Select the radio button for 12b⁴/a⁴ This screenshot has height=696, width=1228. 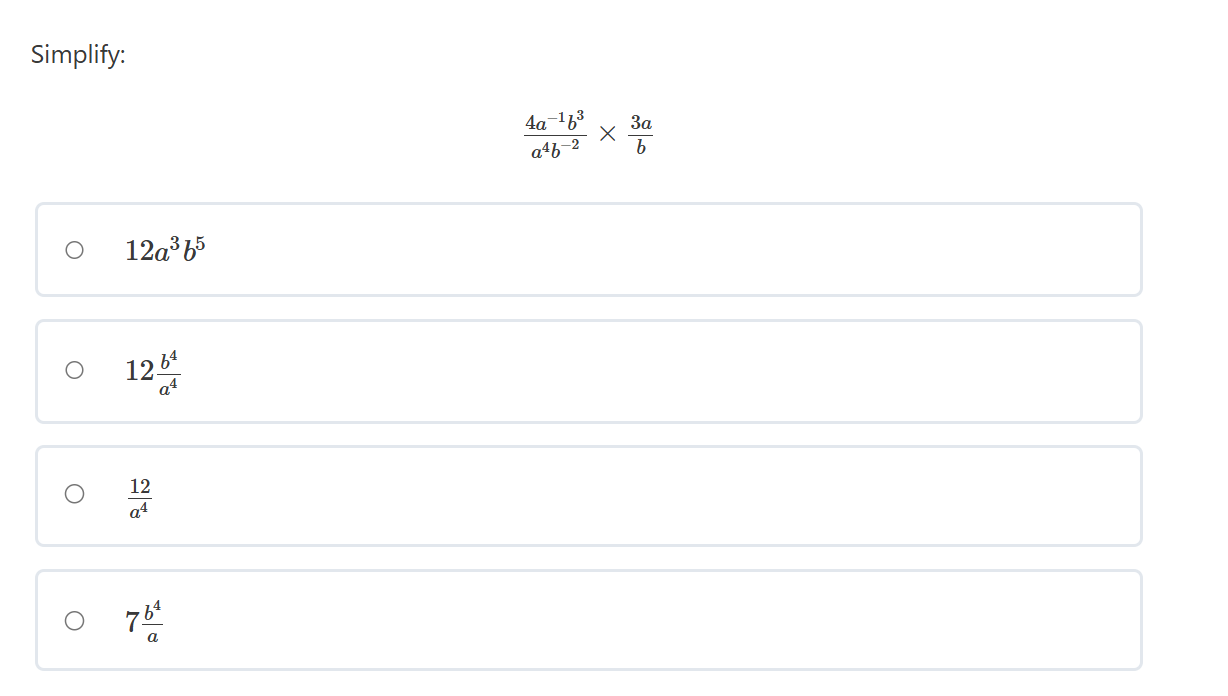[72, 371]
